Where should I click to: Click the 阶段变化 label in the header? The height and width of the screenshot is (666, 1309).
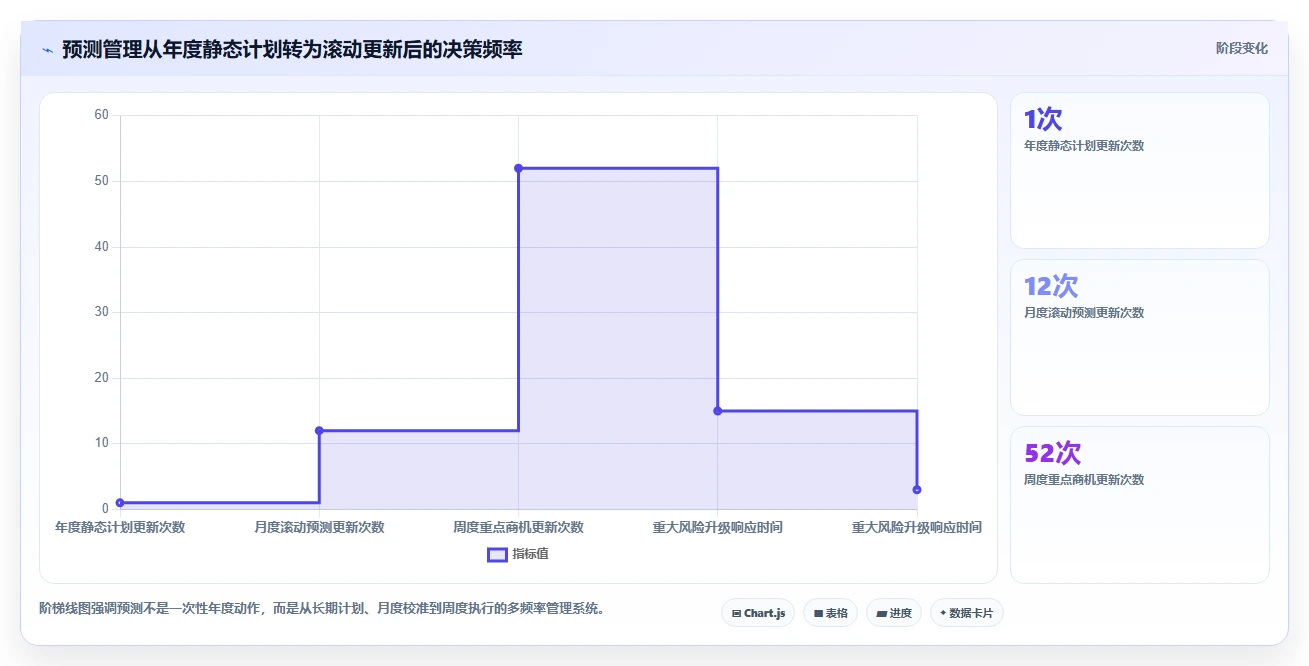1242,48
